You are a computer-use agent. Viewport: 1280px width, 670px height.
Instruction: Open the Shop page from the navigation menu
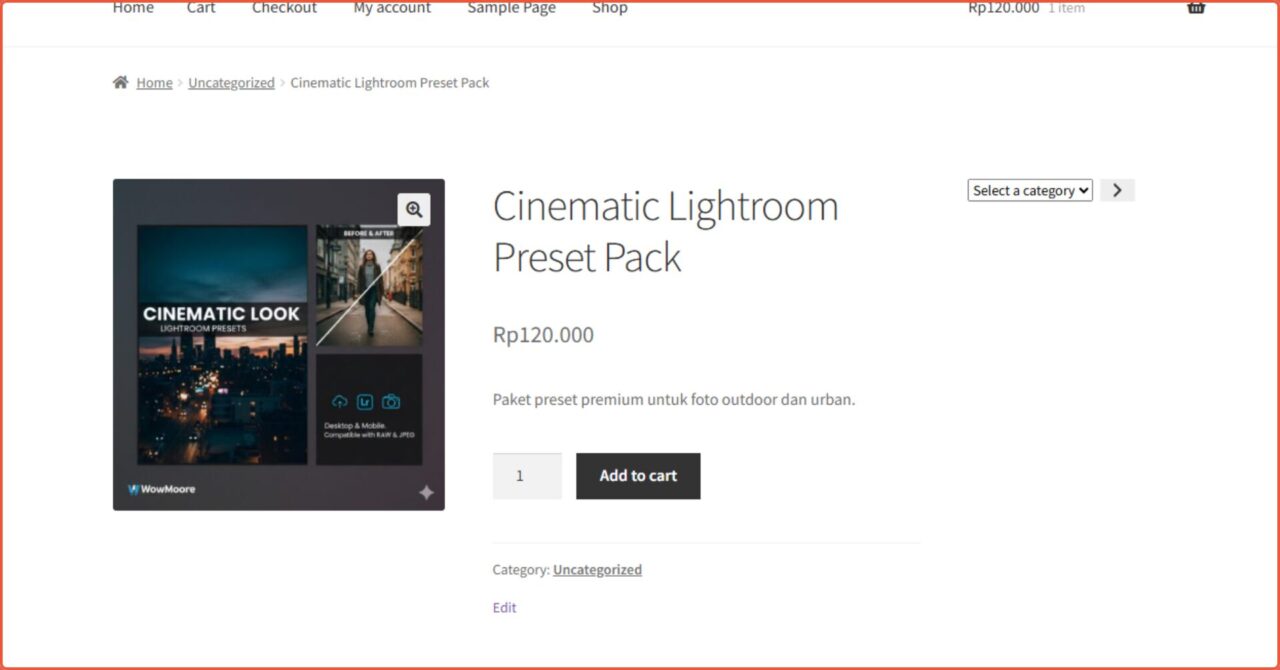[x=609, y=8]
